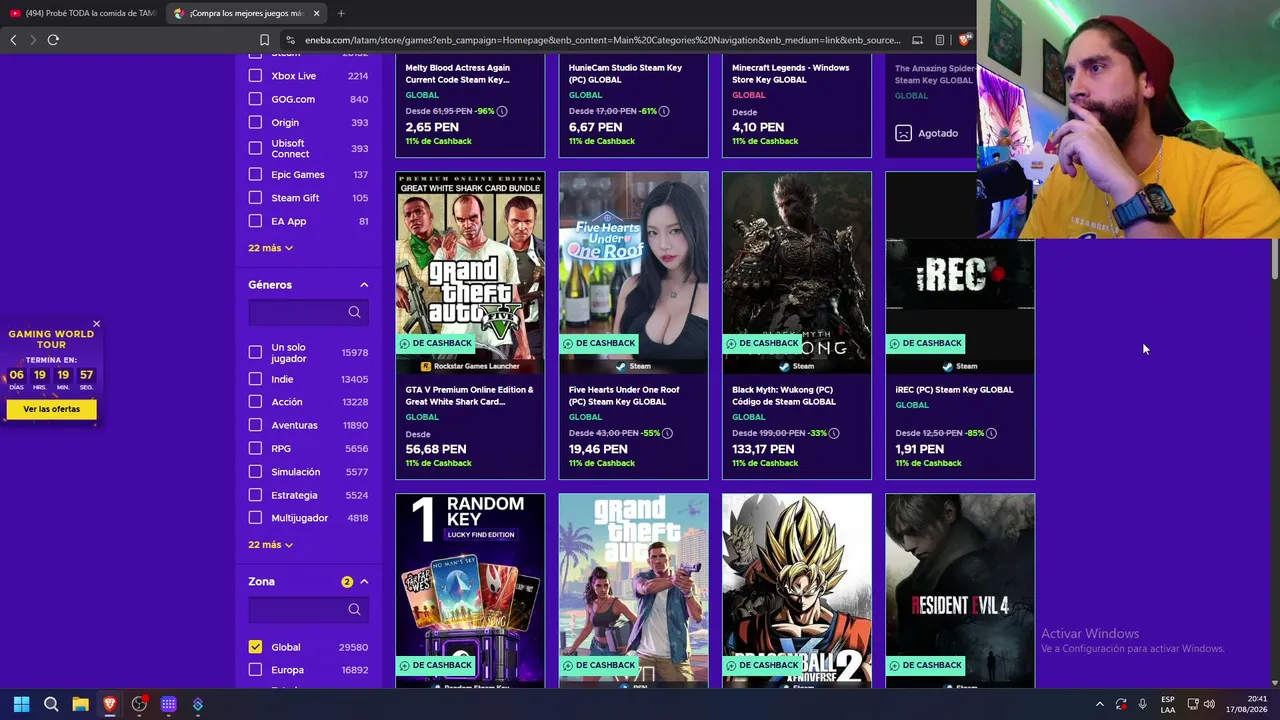Show price info icon for Five Hearts discount
Screen dimensions: 1280x720
[x=667, y=433]
